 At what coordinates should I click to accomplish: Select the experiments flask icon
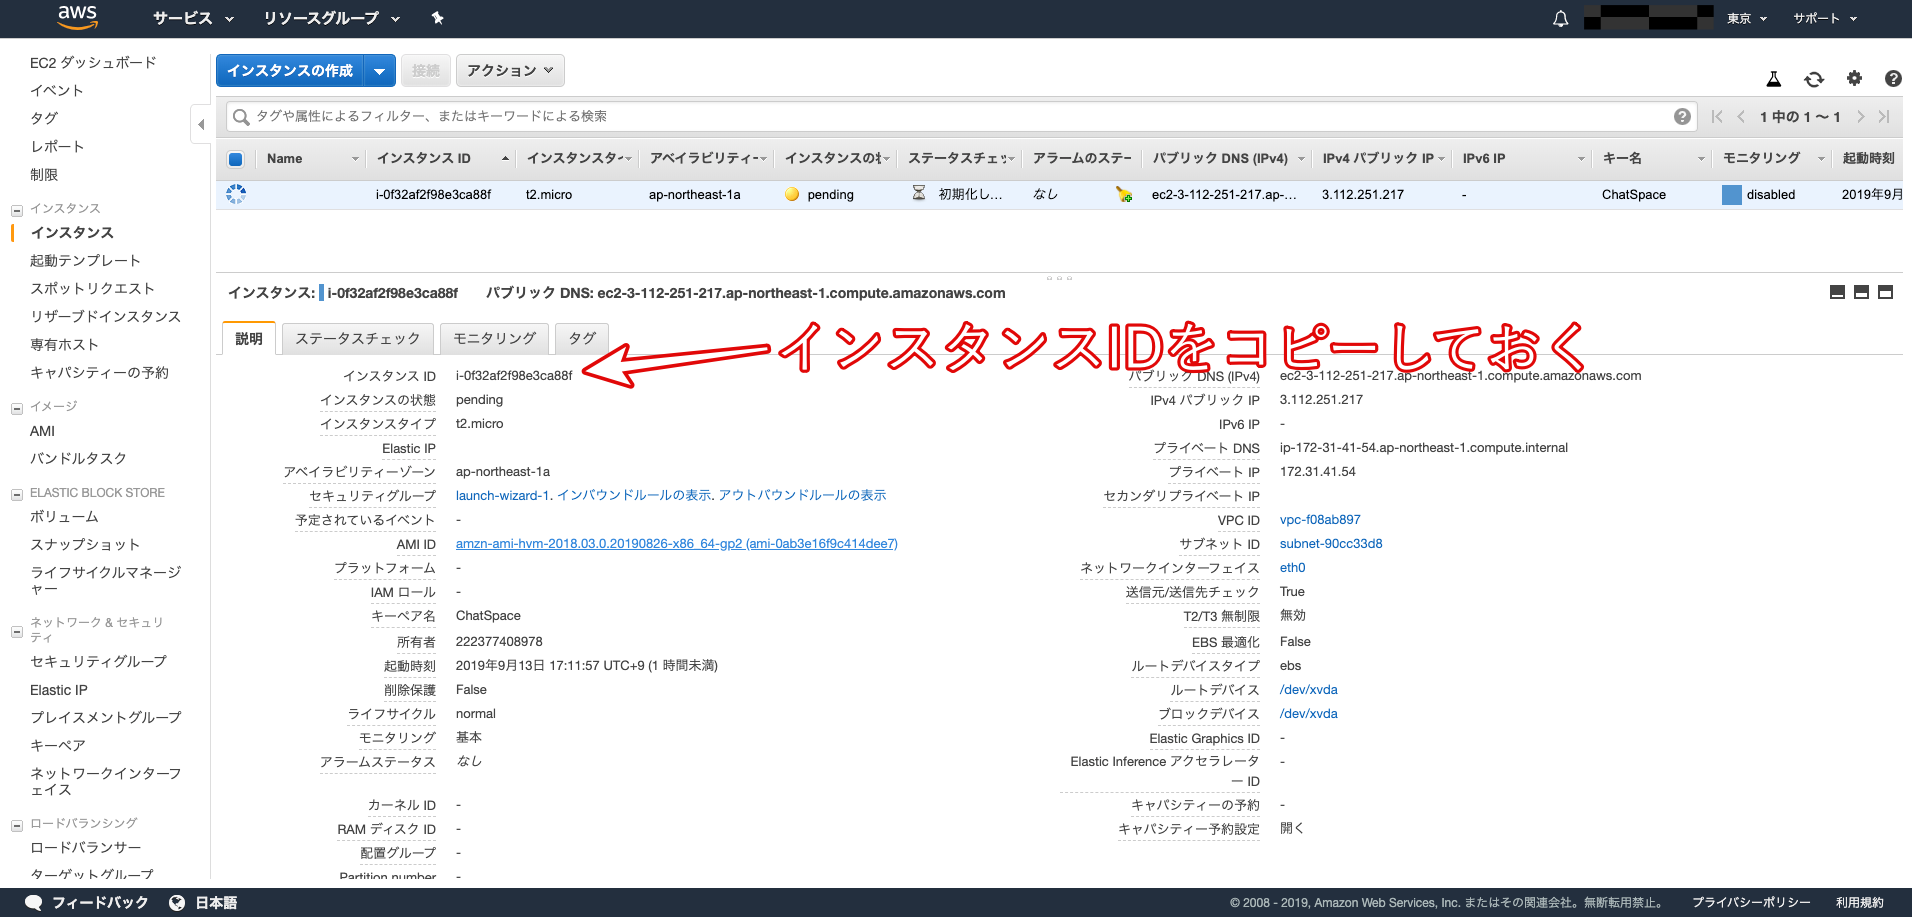[1774, 78]
